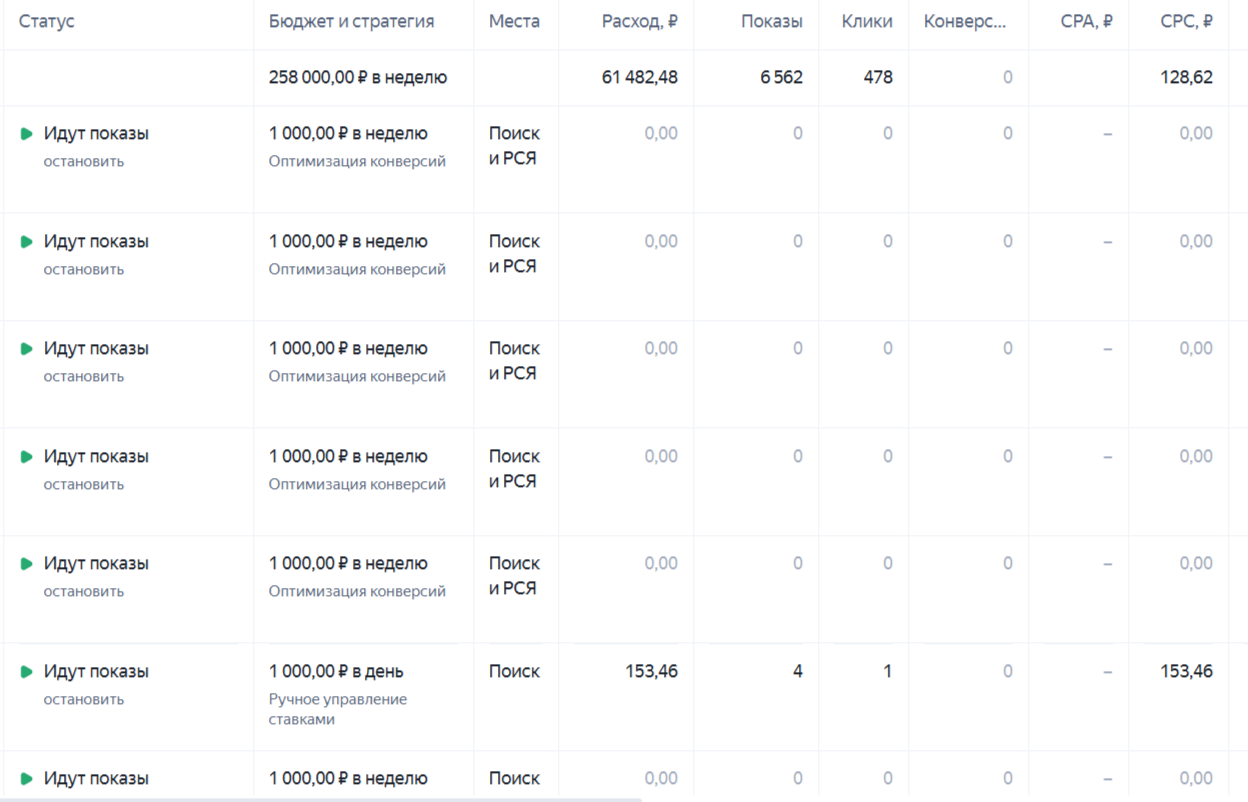Click the green play icon in the fifth campaign row
This screenshot has width=1248, height=802.
point(27,564)
